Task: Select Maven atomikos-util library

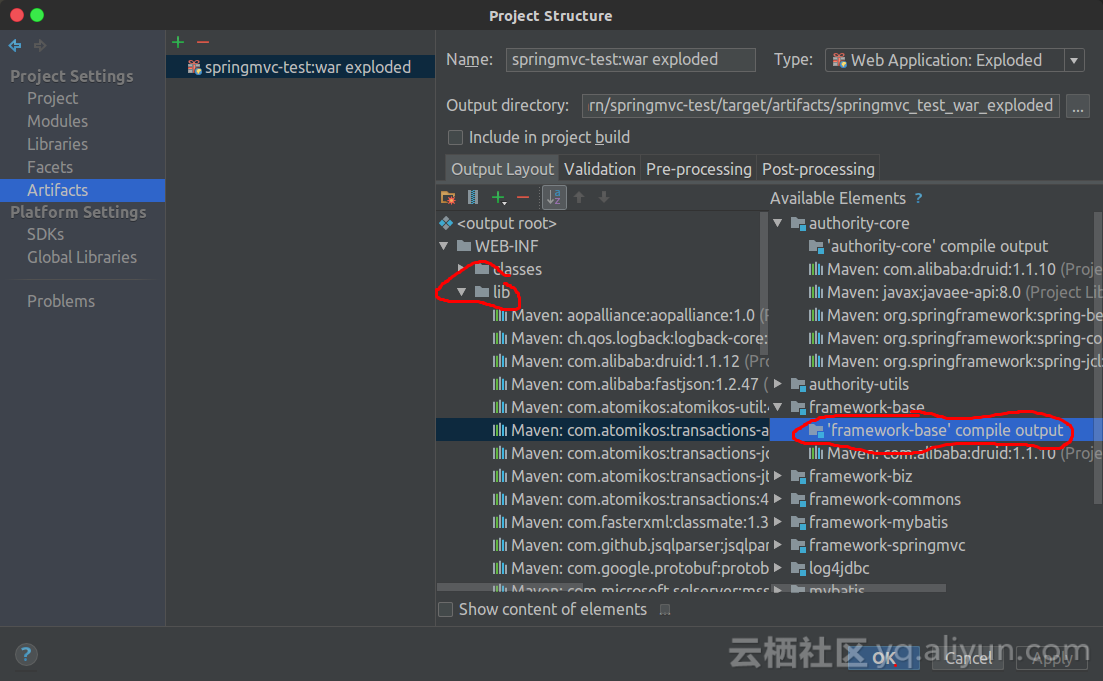Action: click(630, 407)
